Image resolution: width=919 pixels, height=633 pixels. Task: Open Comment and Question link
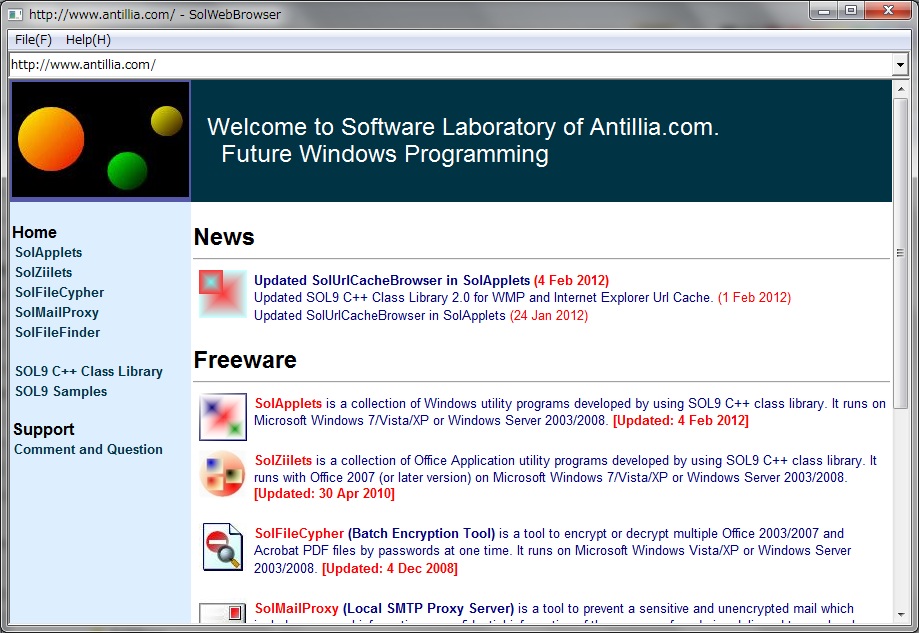(89, 450)
